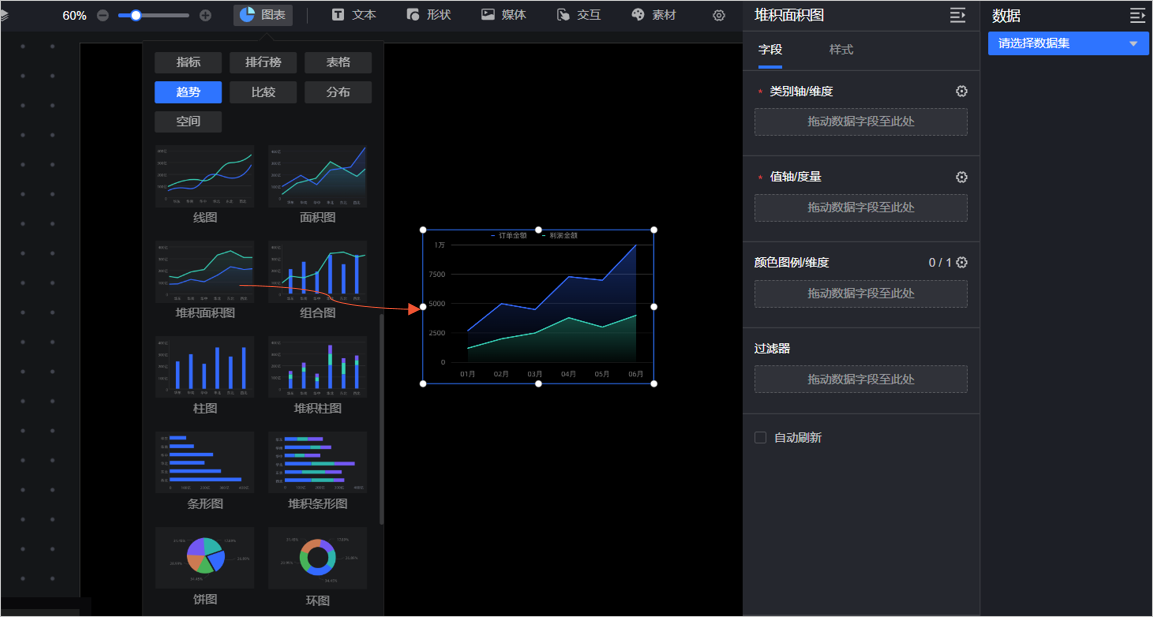Choose the 堆积柱图 stacked column thumbnail
The width and height of the screenshot is (1153, 617).
318,367
